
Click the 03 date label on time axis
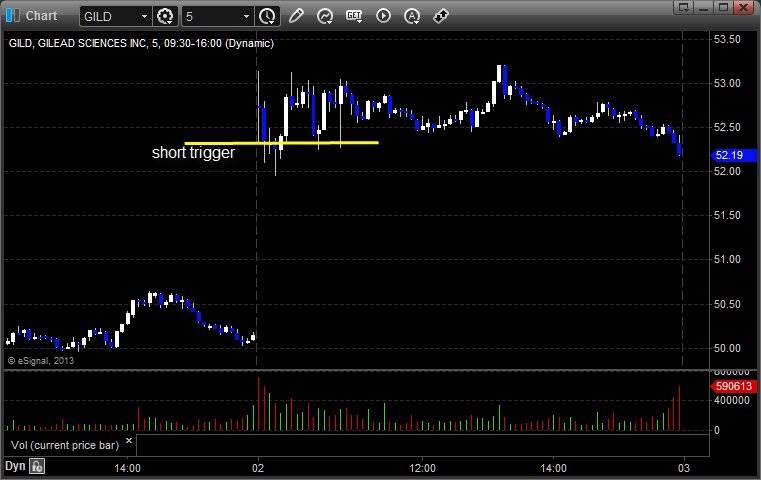pos(684,468)
